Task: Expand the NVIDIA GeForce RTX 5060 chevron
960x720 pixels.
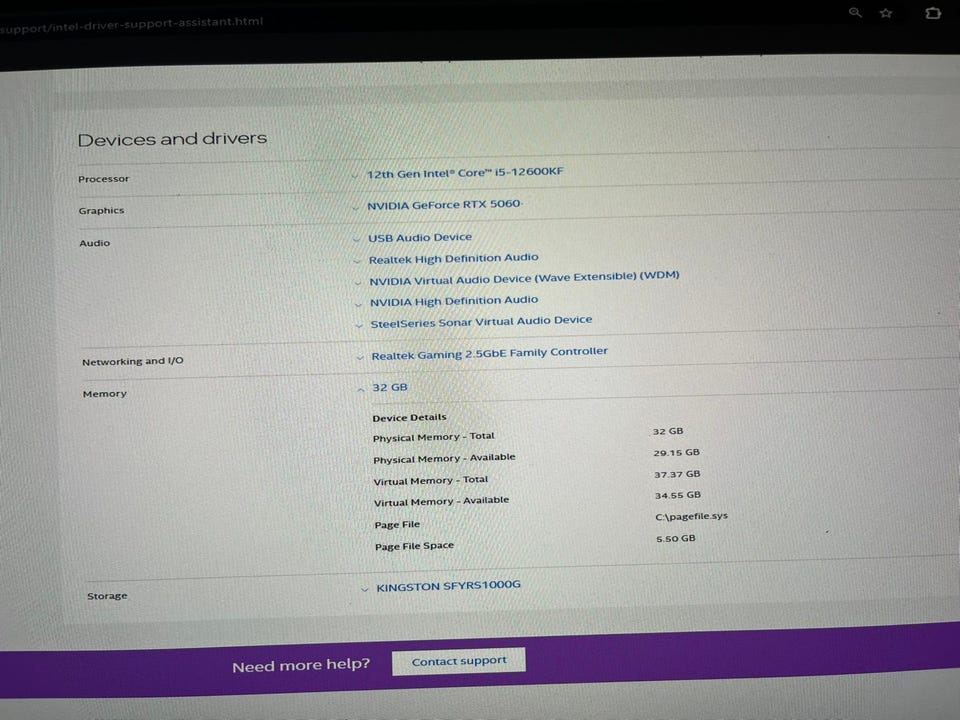Action: coord(355,208)
